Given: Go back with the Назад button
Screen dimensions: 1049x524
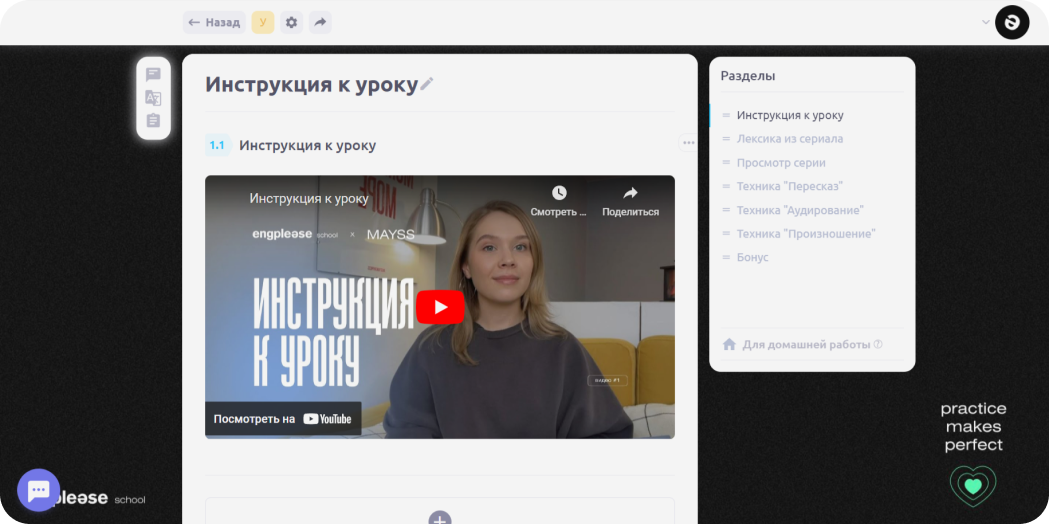Looking at the screenshot, I should [214, 22].
